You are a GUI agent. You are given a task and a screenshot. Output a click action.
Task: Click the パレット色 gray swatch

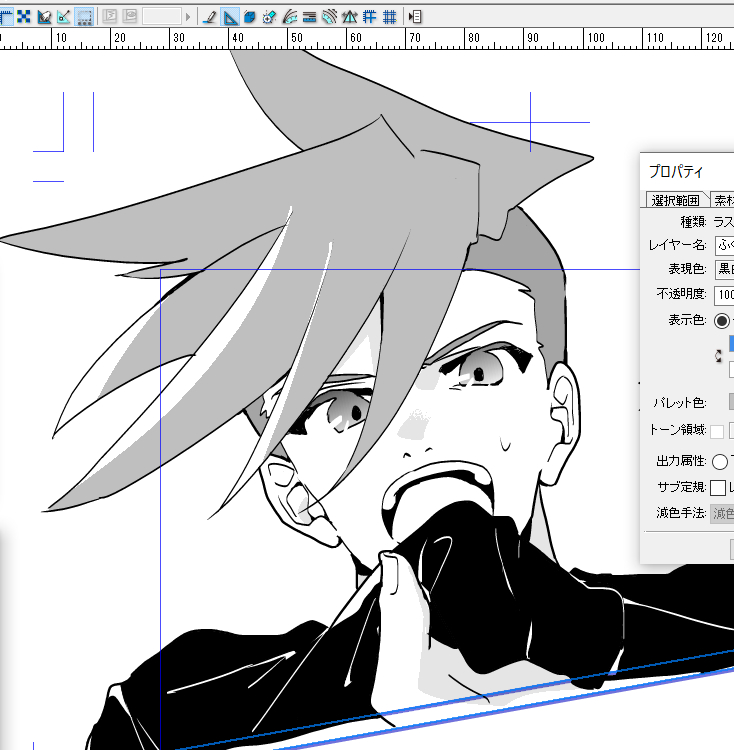pos(732,402)
